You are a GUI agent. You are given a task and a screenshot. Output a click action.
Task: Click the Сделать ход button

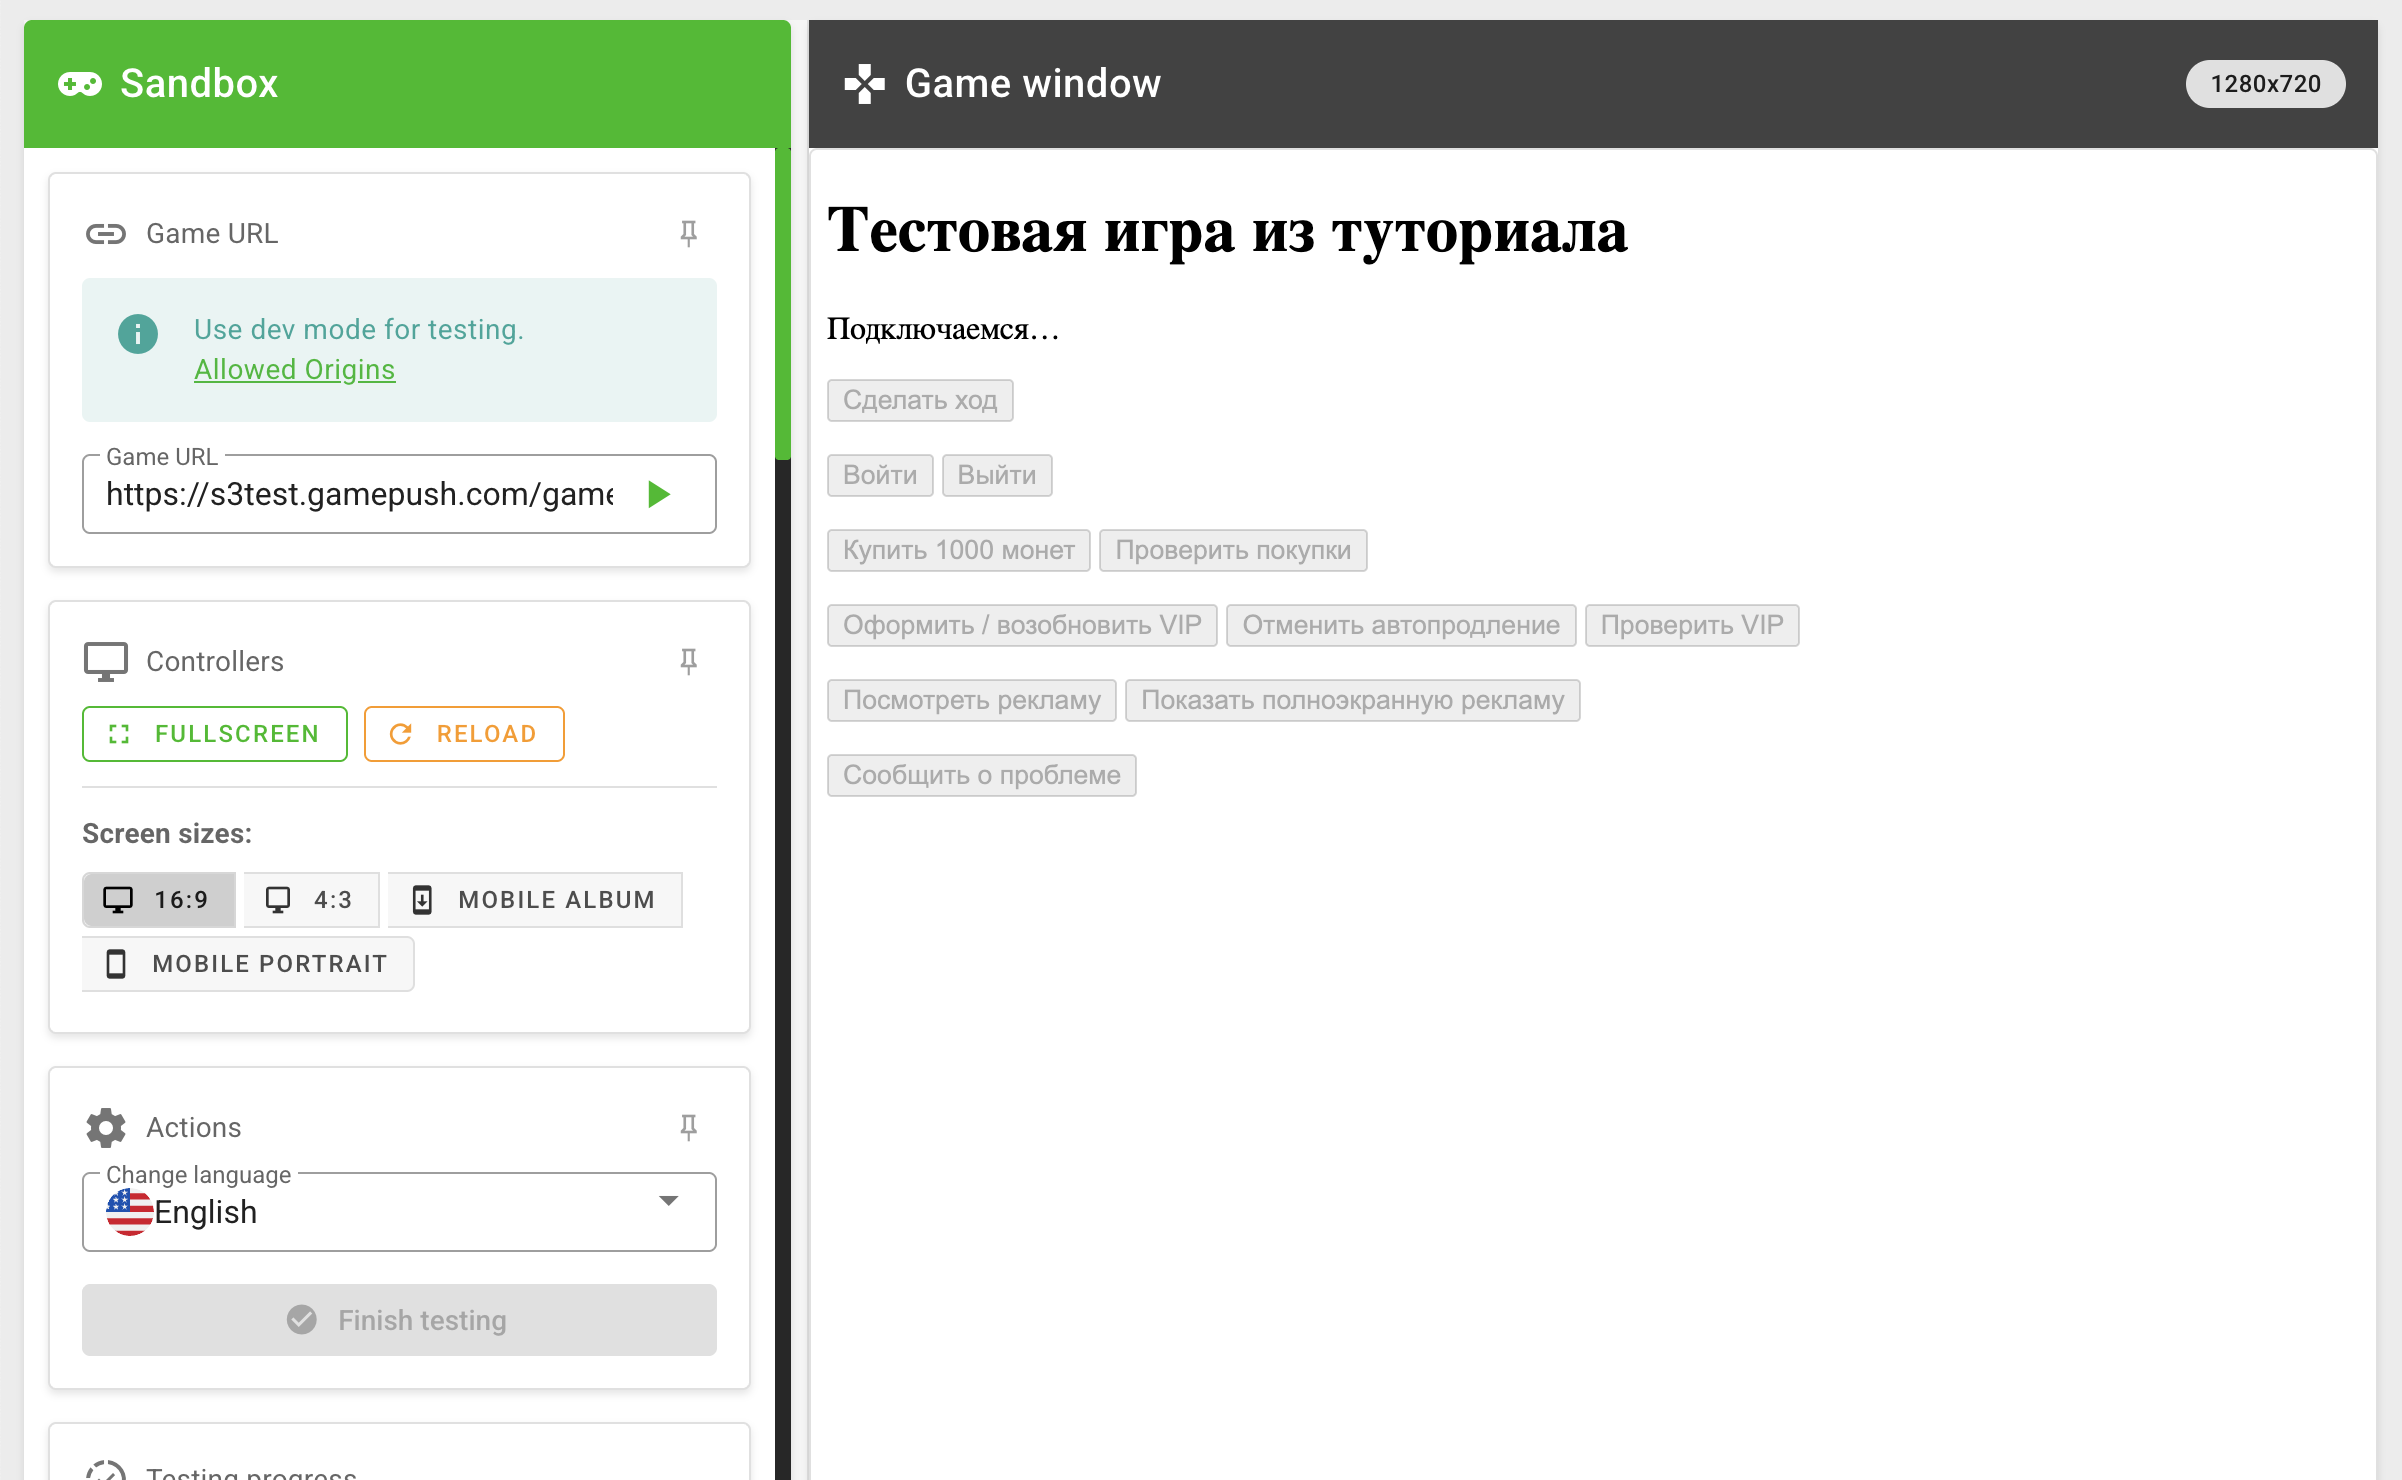920,400
